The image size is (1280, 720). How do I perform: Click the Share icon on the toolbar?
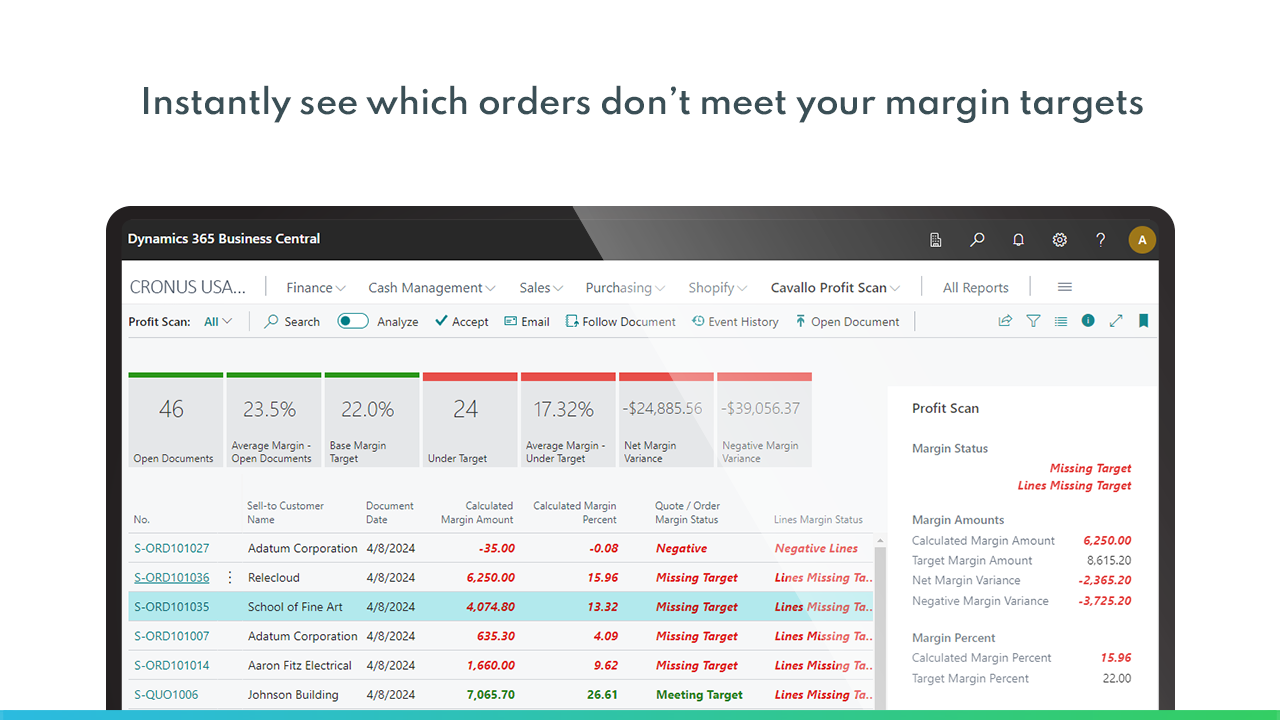[x=1005, y=321]
